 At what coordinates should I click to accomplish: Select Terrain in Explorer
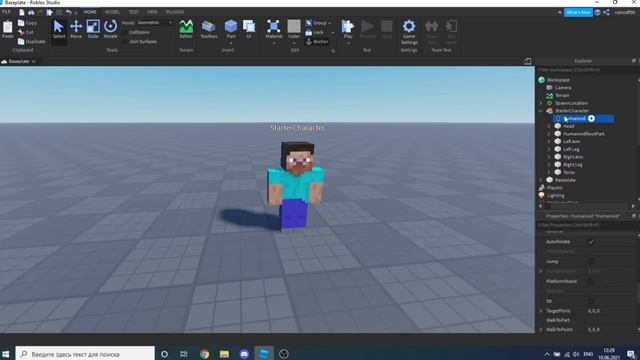pos(562,96)
